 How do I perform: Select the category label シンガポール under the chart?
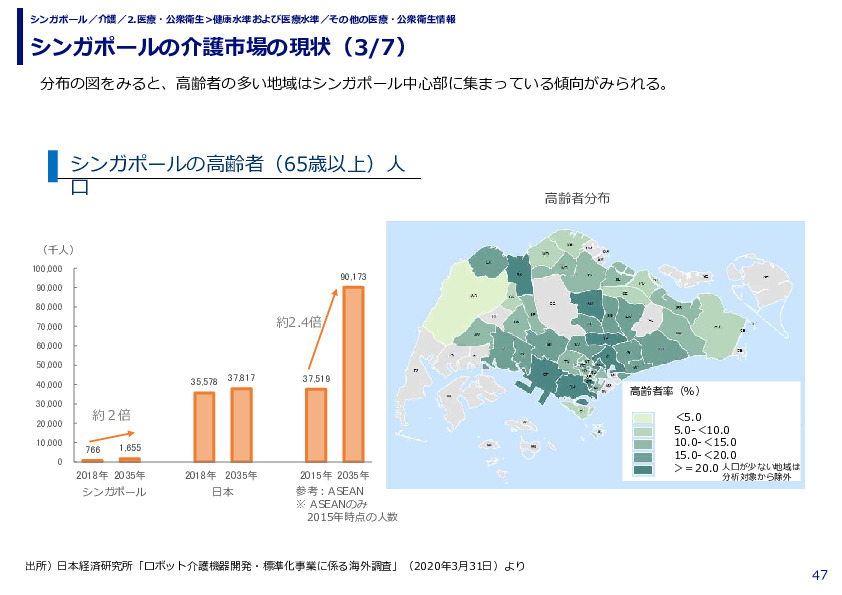[114, 492]
